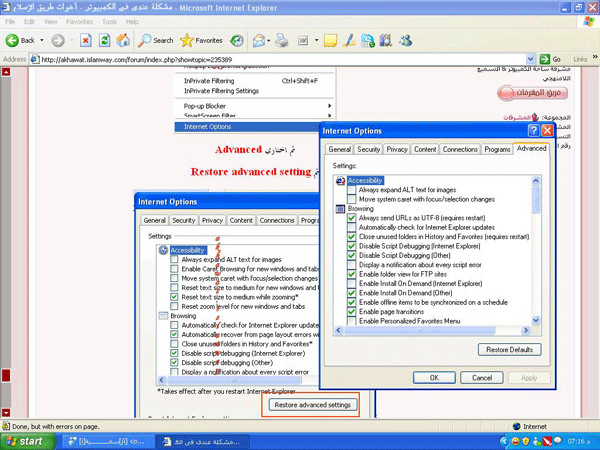Click the speech bubble tray icon
Viewport: 600px width, 450px height.
[x=558, y=440]
